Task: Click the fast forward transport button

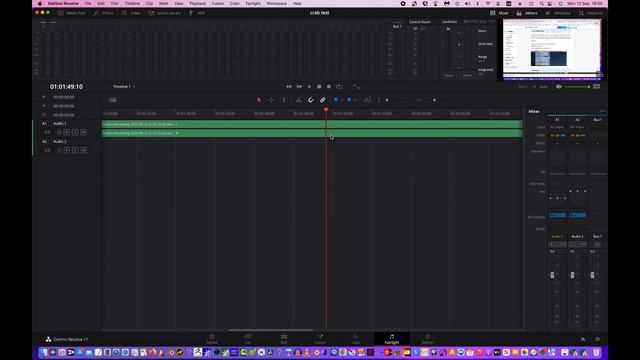Action: click(x=299, y=87)
